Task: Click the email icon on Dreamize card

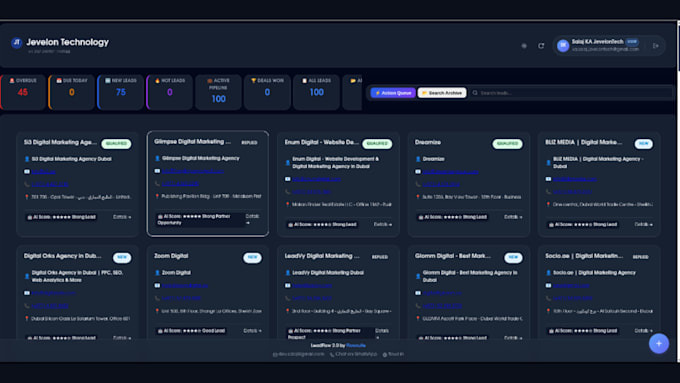Action: point(418,172)
